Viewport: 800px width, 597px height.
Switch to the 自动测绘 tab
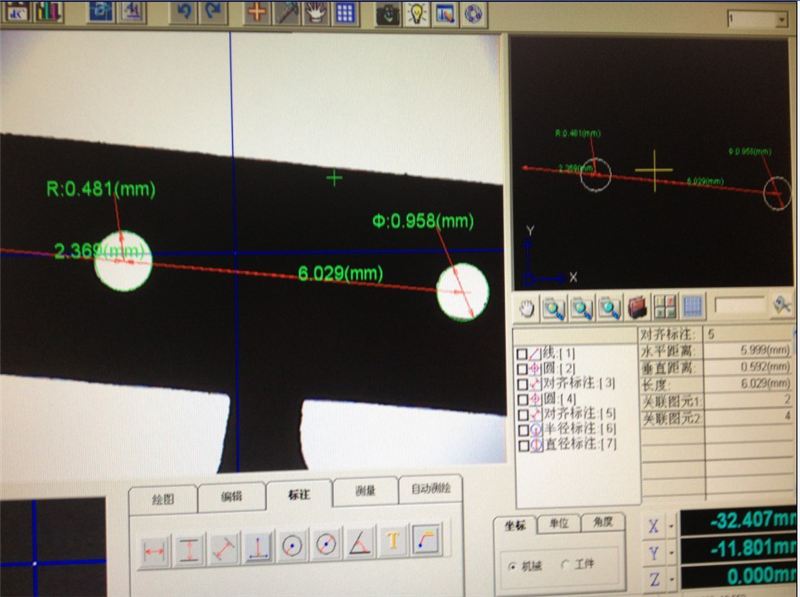coord(431,489)
